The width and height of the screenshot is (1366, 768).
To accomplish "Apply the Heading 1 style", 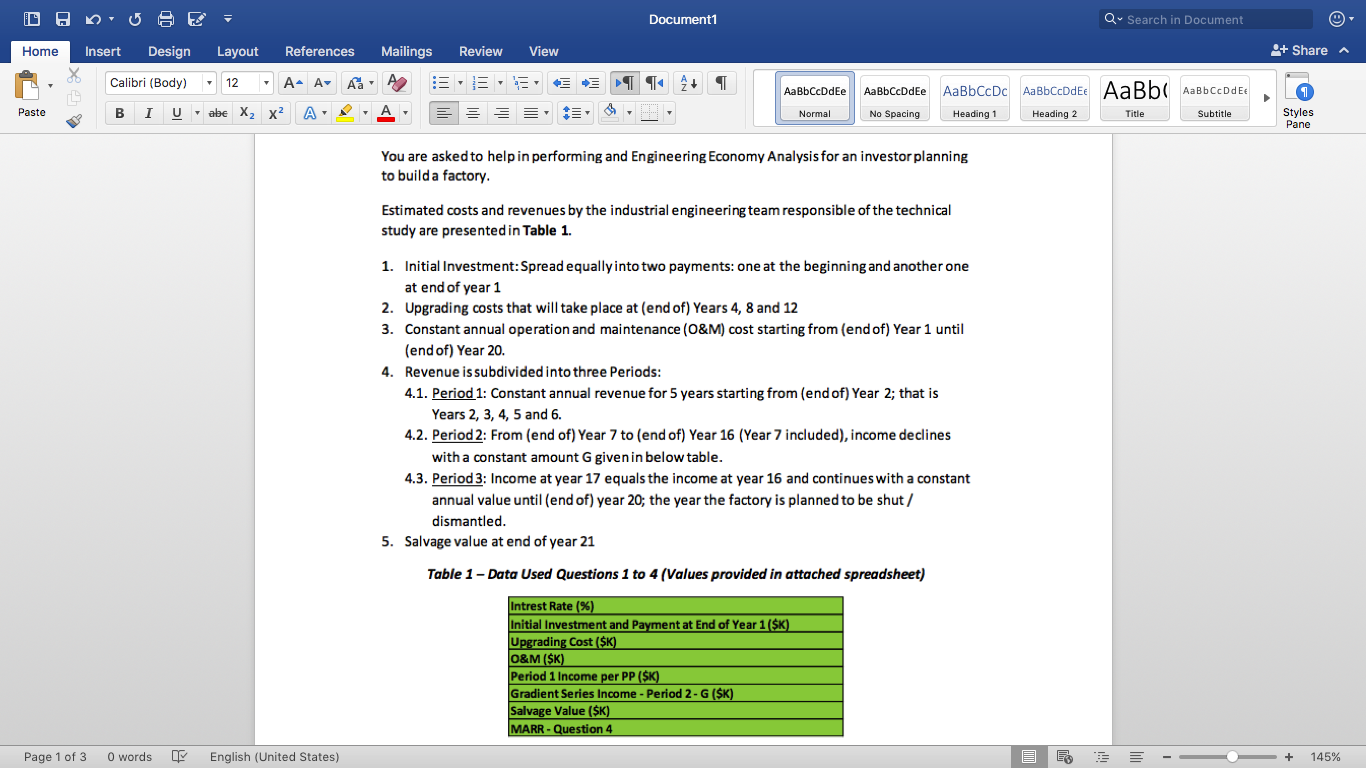I will point(974,97).
